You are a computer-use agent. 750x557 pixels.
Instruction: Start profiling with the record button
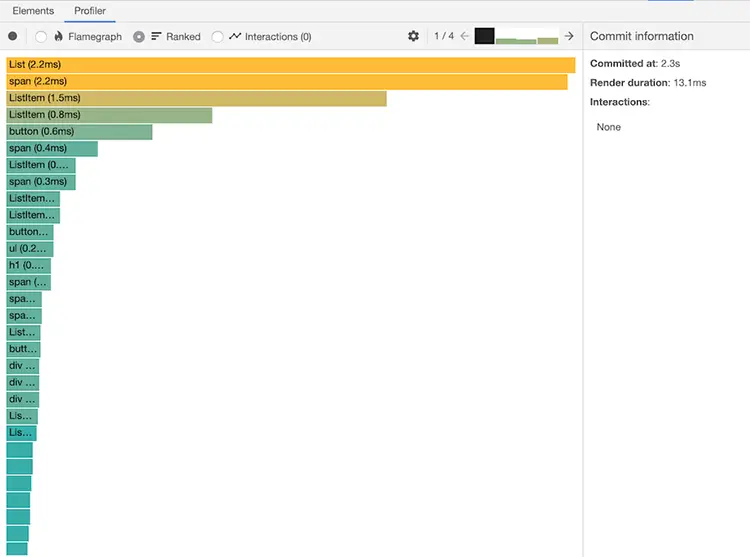(13, 36)
